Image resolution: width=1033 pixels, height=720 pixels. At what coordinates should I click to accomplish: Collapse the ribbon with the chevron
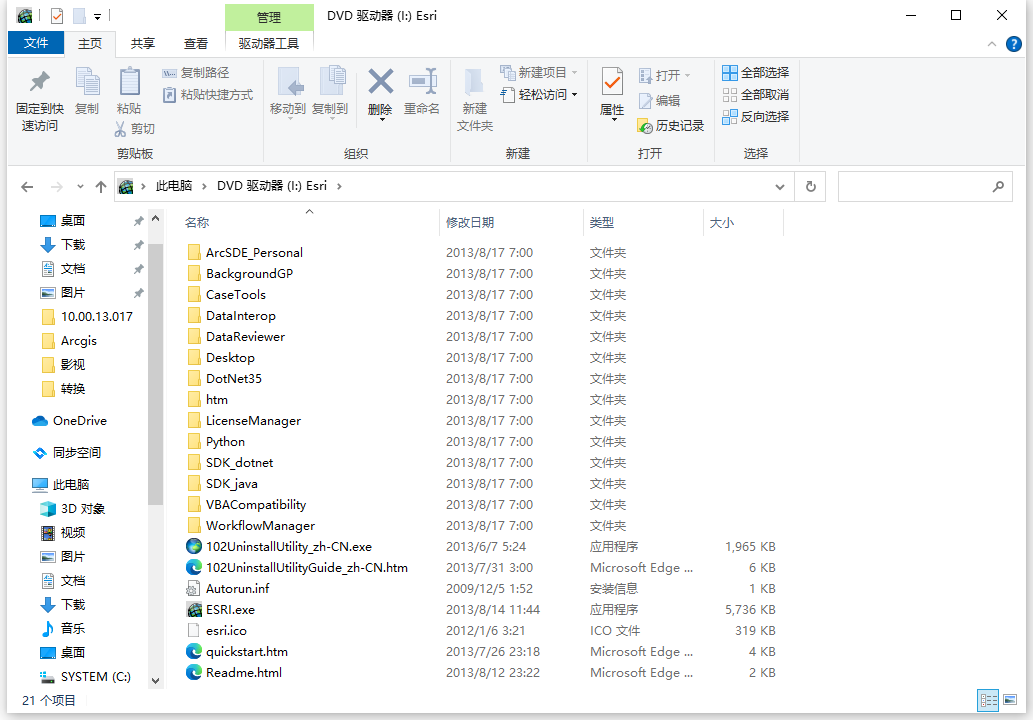coord(991,44)
